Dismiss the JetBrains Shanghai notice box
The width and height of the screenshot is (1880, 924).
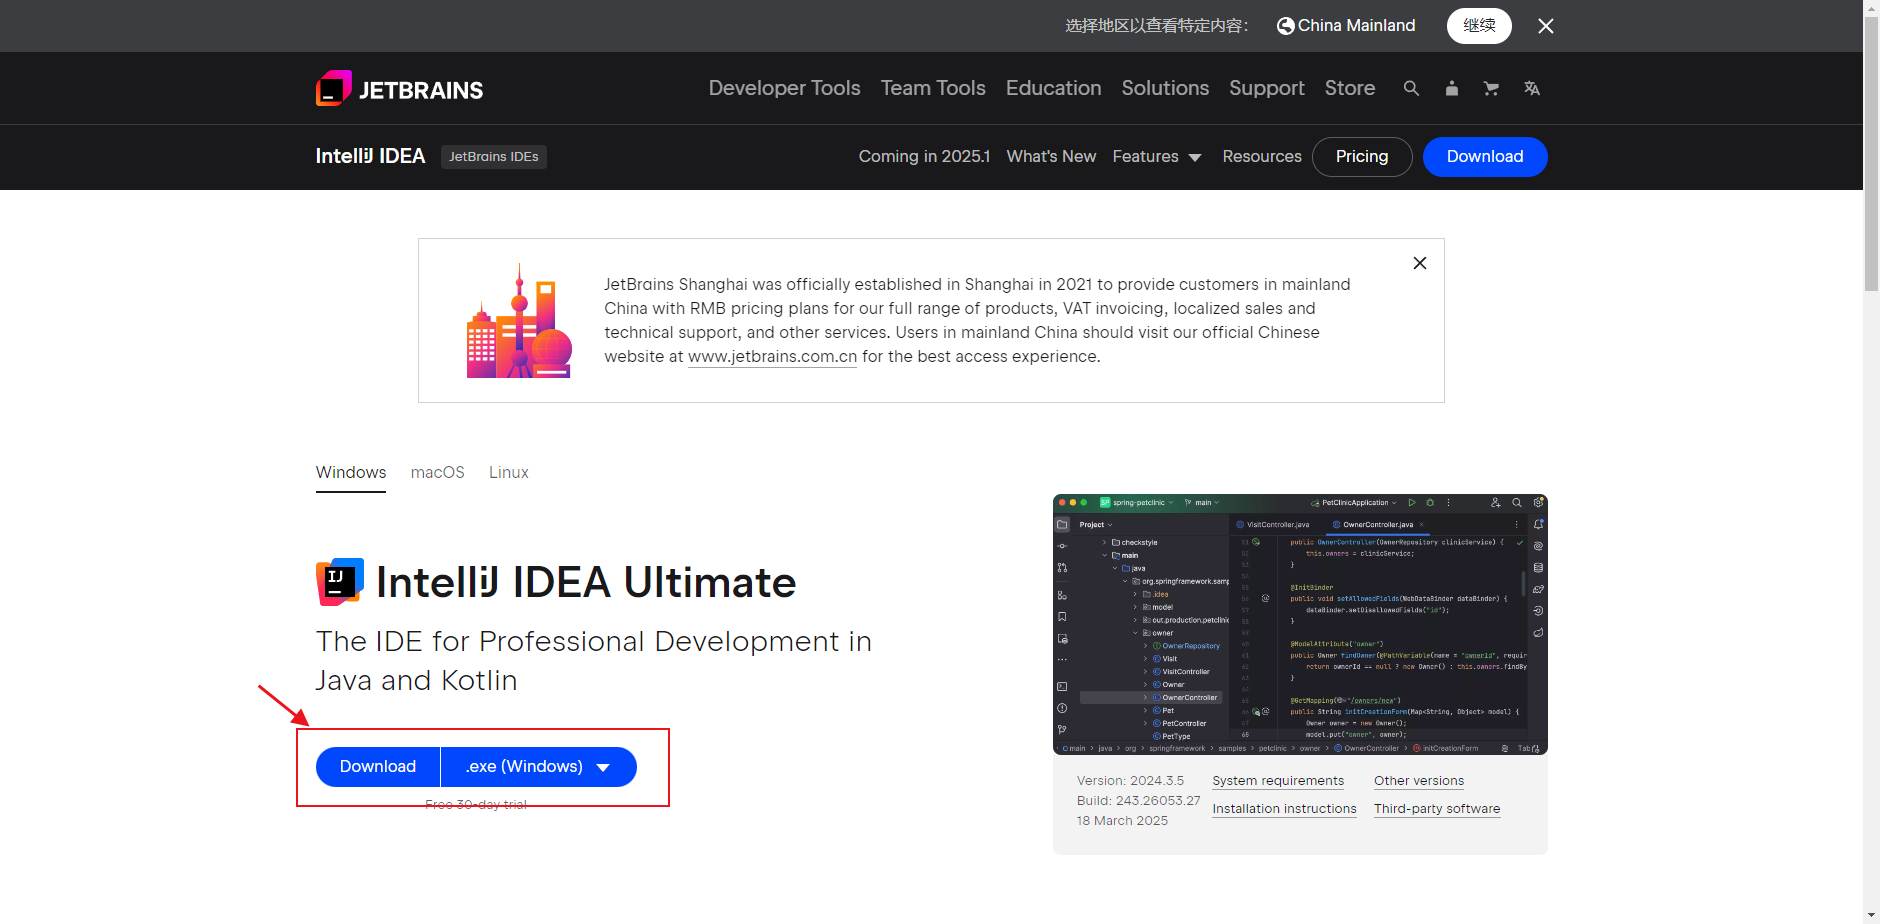point(1419,263)
